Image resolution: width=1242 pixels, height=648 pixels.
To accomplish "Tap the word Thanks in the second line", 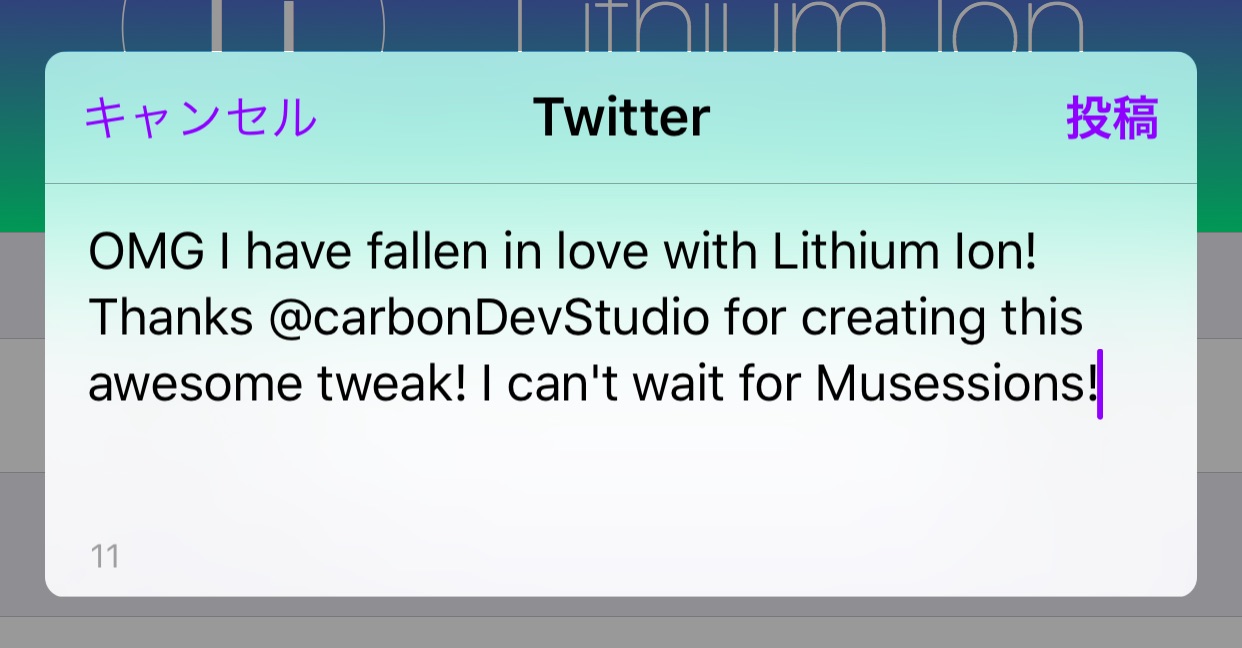I will (x=171, y=319).
